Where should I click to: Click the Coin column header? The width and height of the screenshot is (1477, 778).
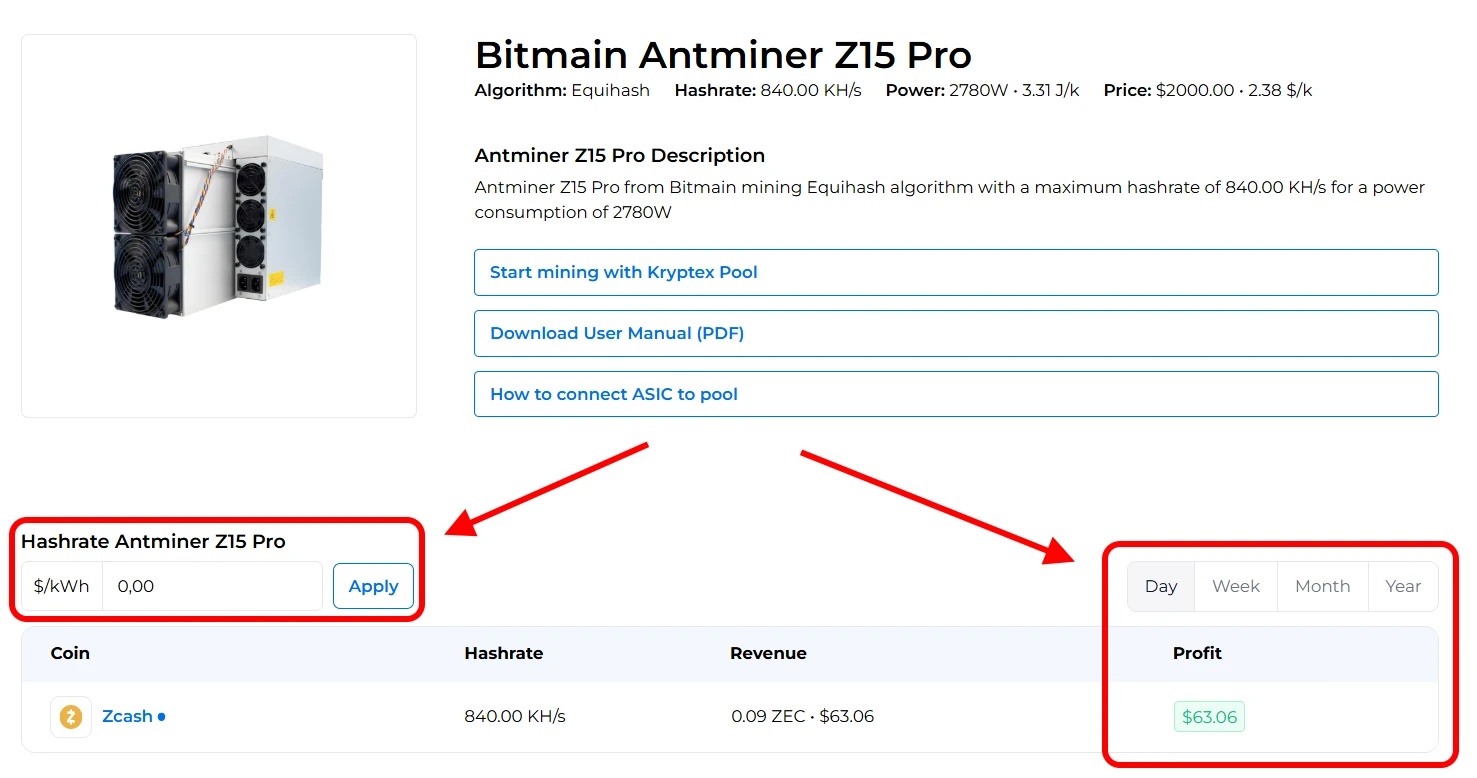[70, 654]
